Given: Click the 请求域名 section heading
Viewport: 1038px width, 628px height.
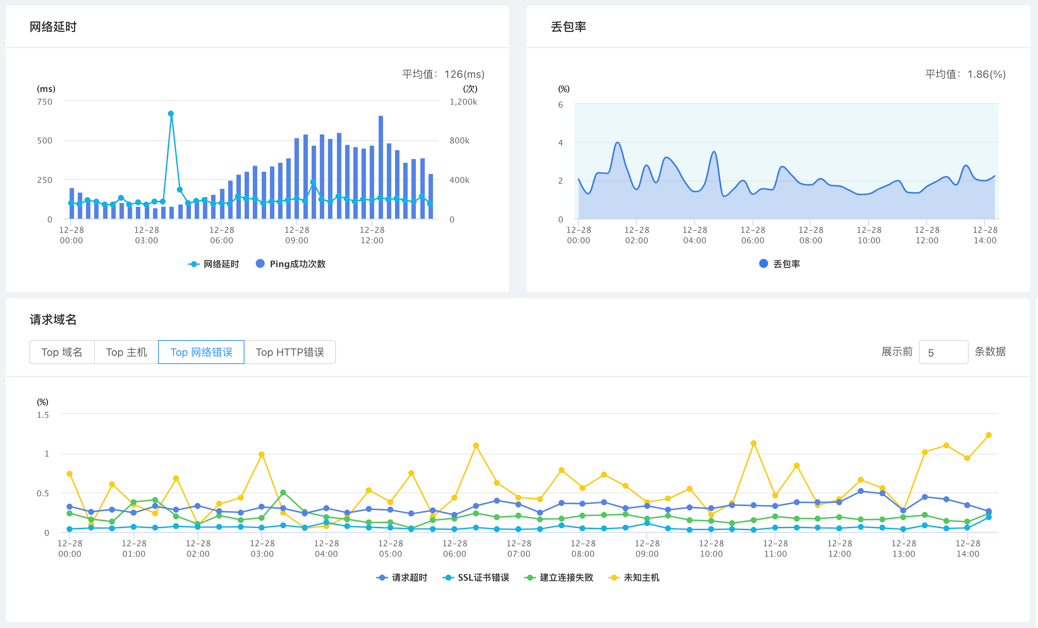Looking at the screenshot, I should click(x=53, y=320).
